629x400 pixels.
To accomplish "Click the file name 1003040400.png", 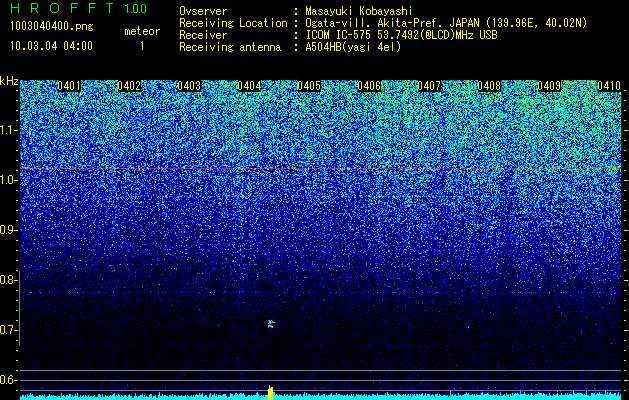I will 52,26.
